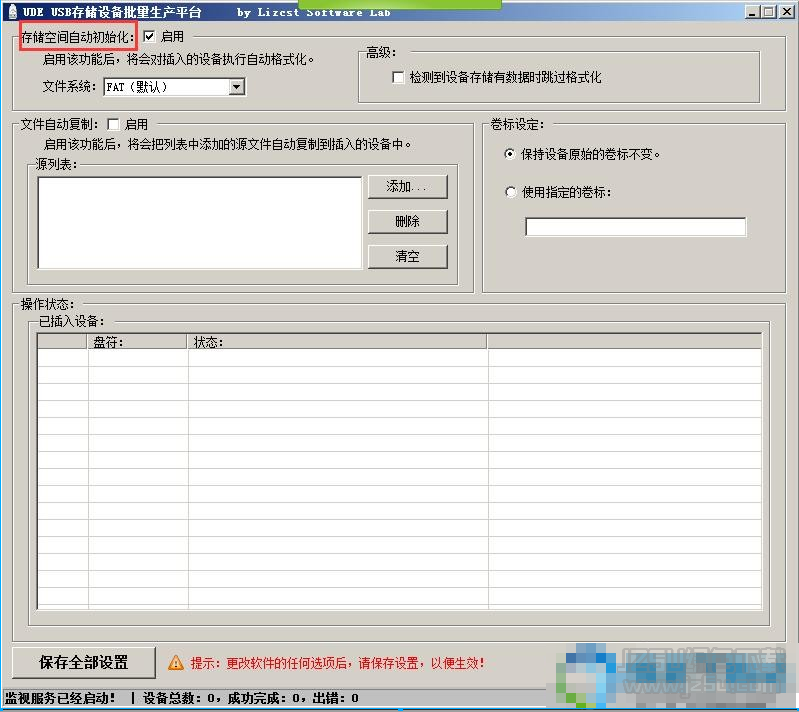Image resolution: width=799 pixels, height=712 pixels.
Task: Toggle 存储空间自动初始化 启用 checkbox
Action: [x=149, y=36]
